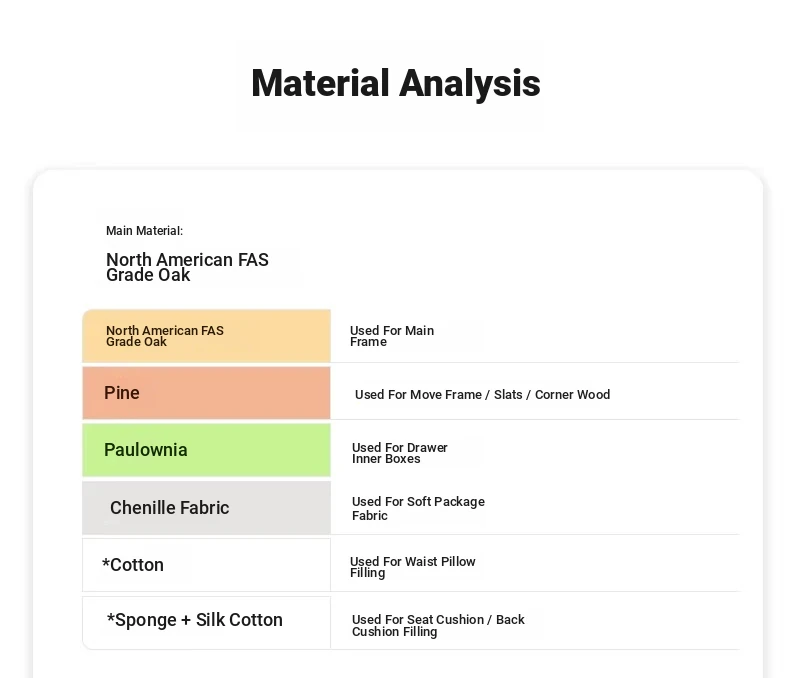
Task: Click the word Analysis in the title
Action: tap(470, 85)
